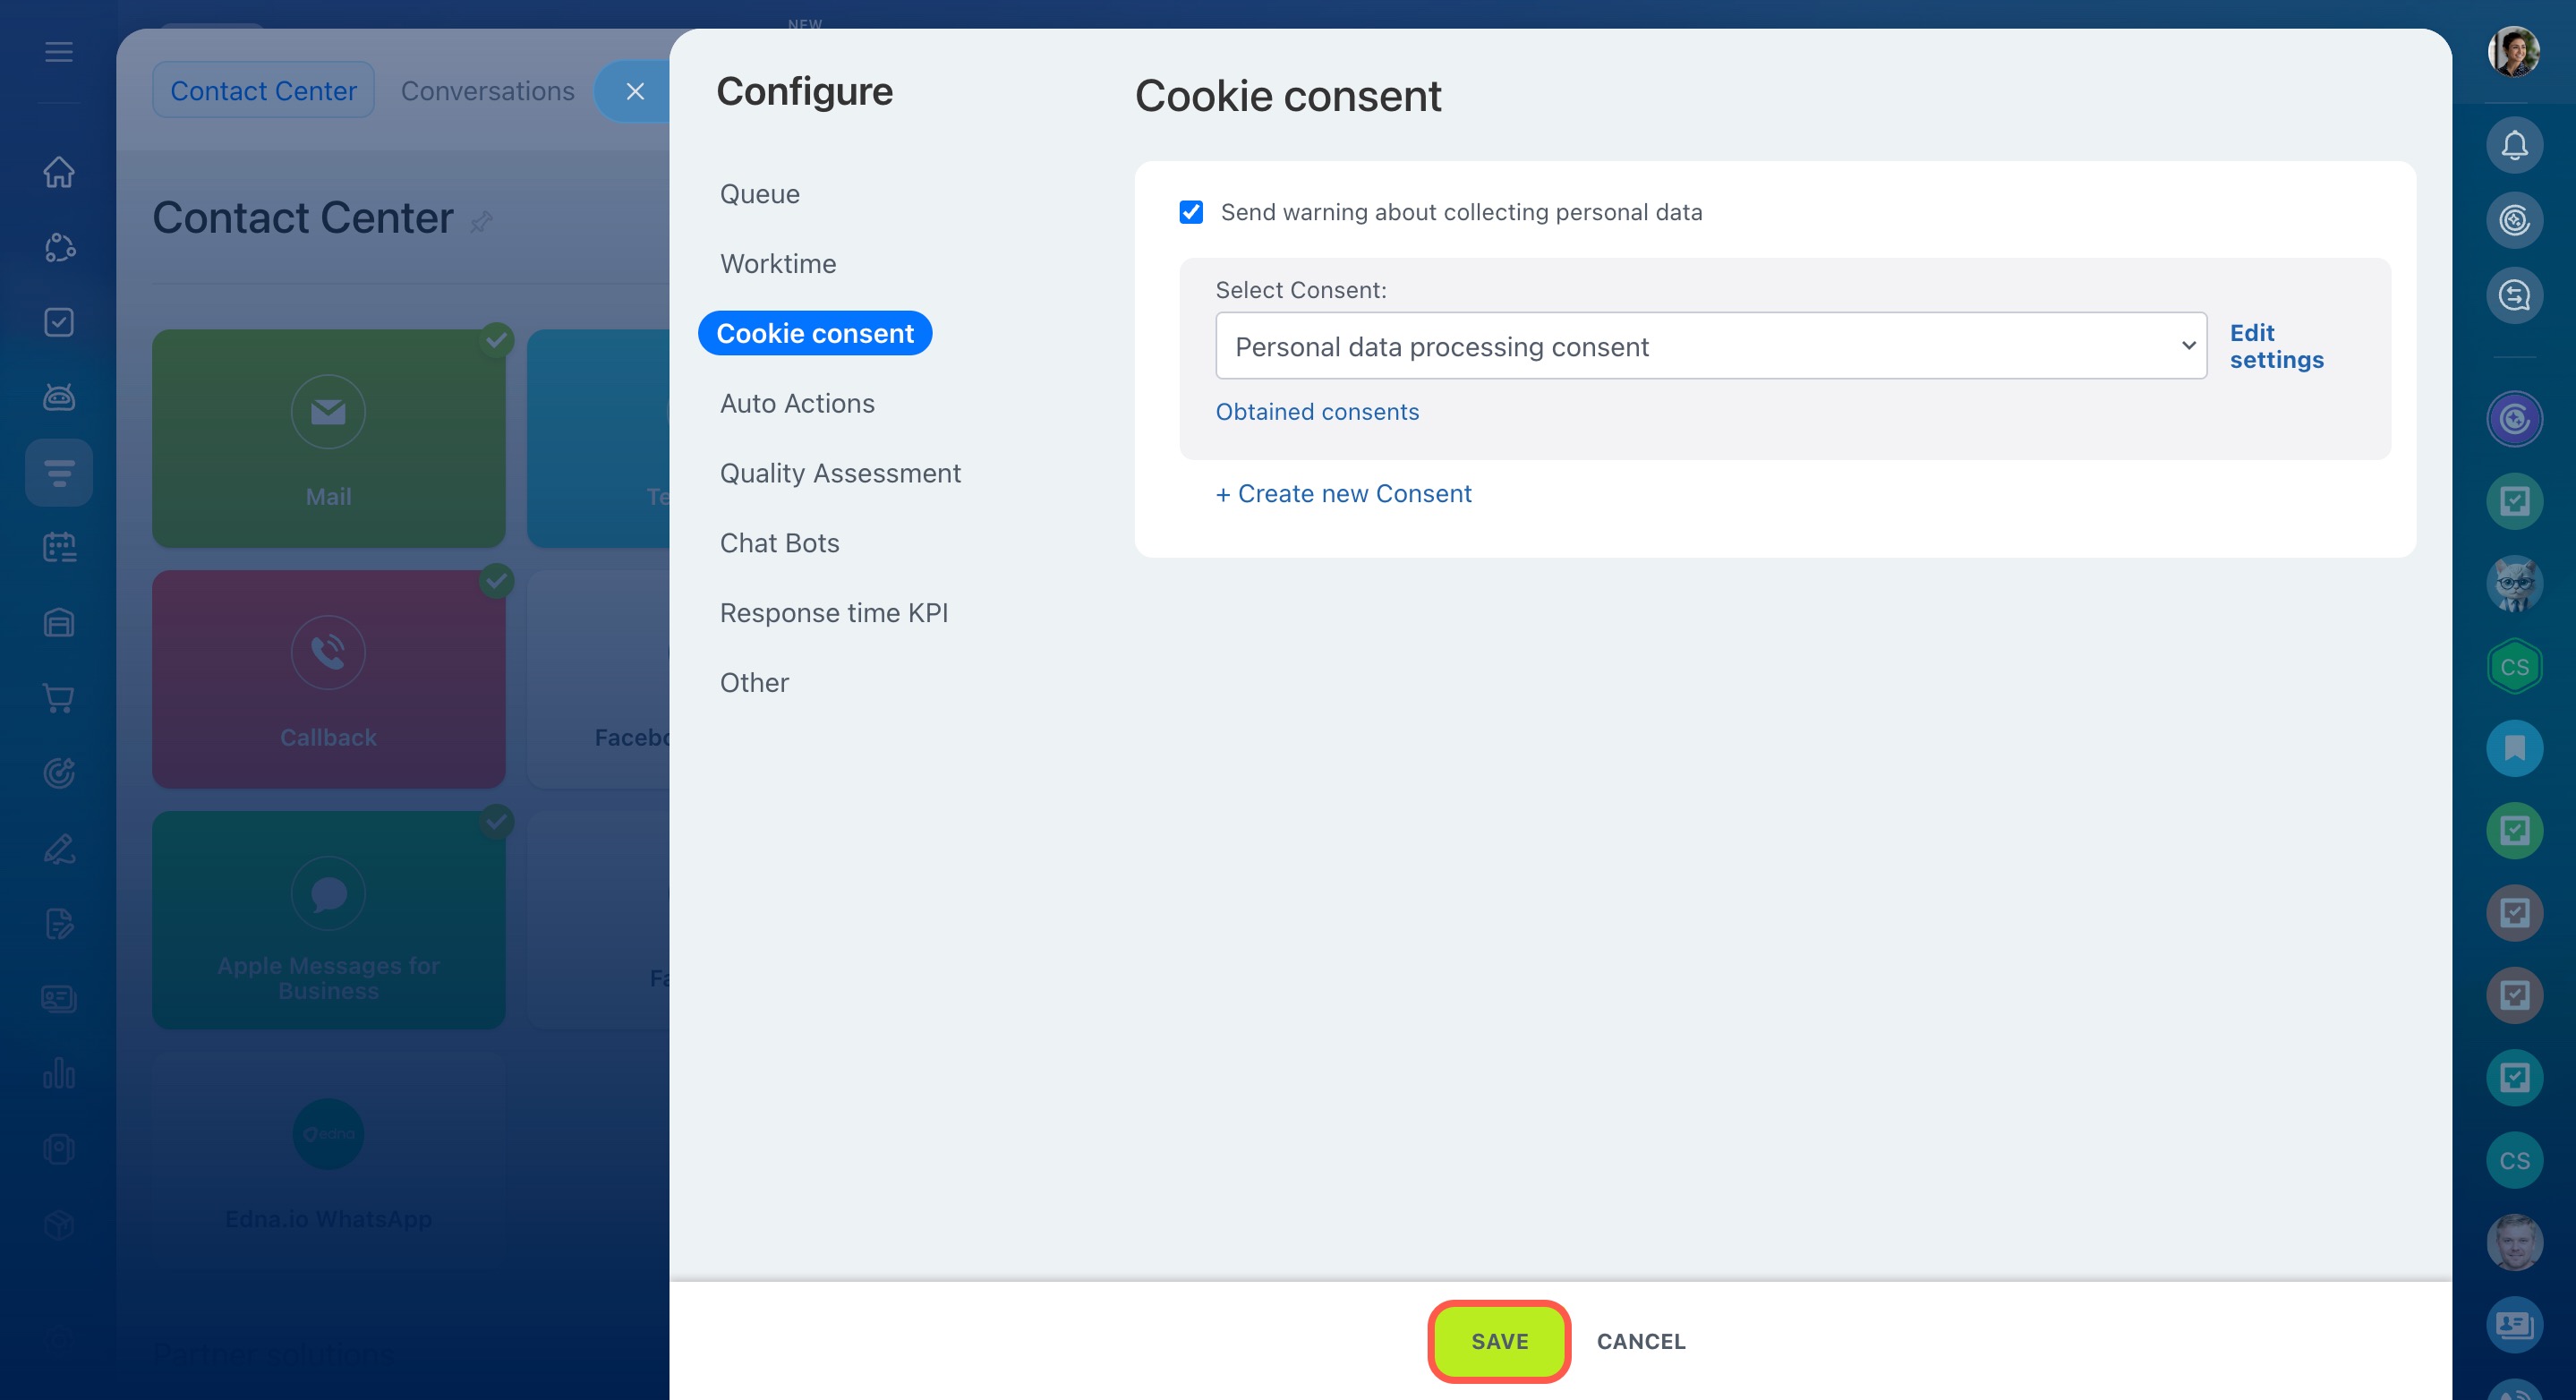2576x1400 pixels.
Task: Uncheck Send warning about collecting personal data
Action: click(1190, 212)
